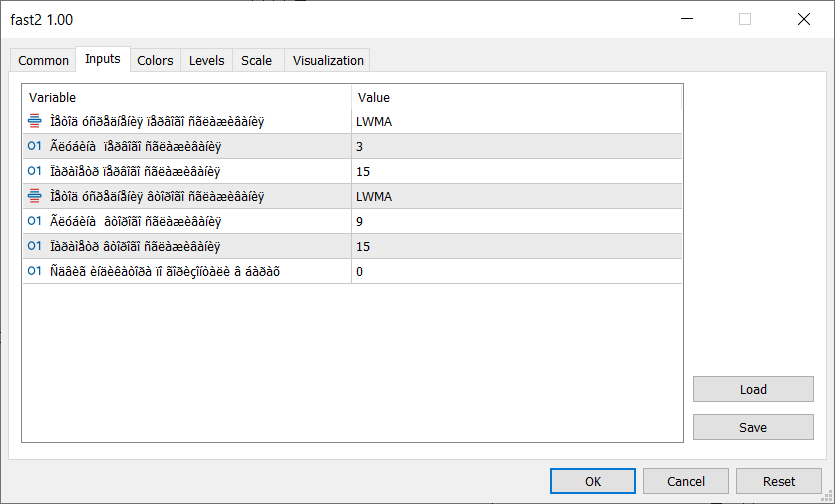Screen dimensions: 835x504
Task: Click the enum icon beside the 'âòîðîãî' LWMA row
Action: [x=35, y=196]
